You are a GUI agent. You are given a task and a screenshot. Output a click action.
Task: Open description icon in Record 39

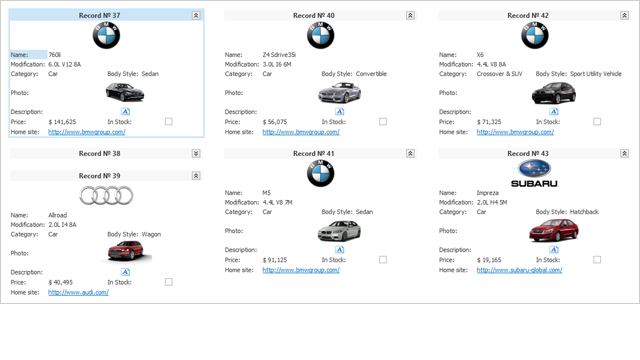point(125,272)
